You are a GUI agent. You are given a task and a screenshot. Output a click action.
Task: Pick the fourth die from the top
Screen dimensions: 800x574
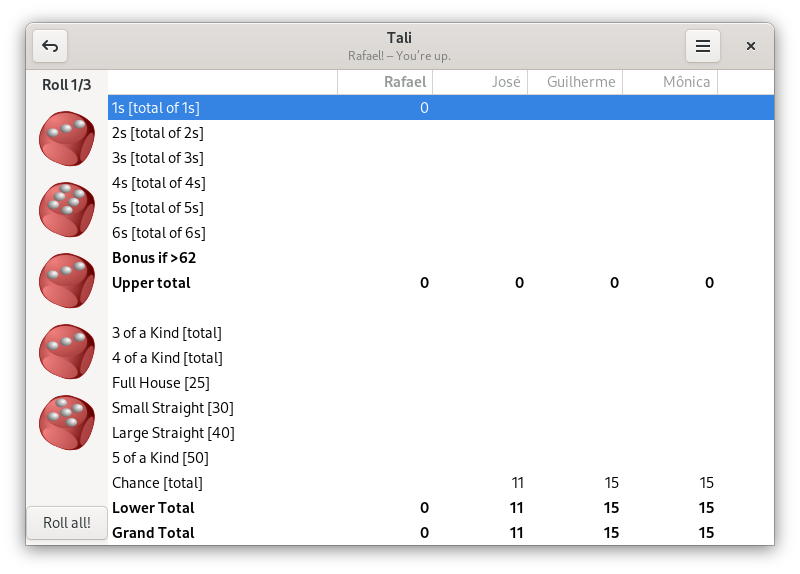tap(66, 351)
